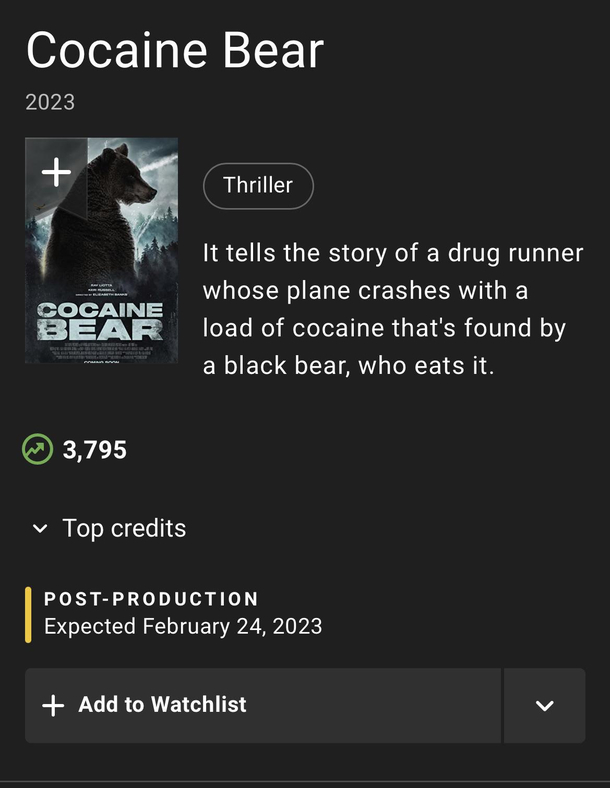
Task: Open the Cocaine Bear poster image
Action: (x=101, y=250)
